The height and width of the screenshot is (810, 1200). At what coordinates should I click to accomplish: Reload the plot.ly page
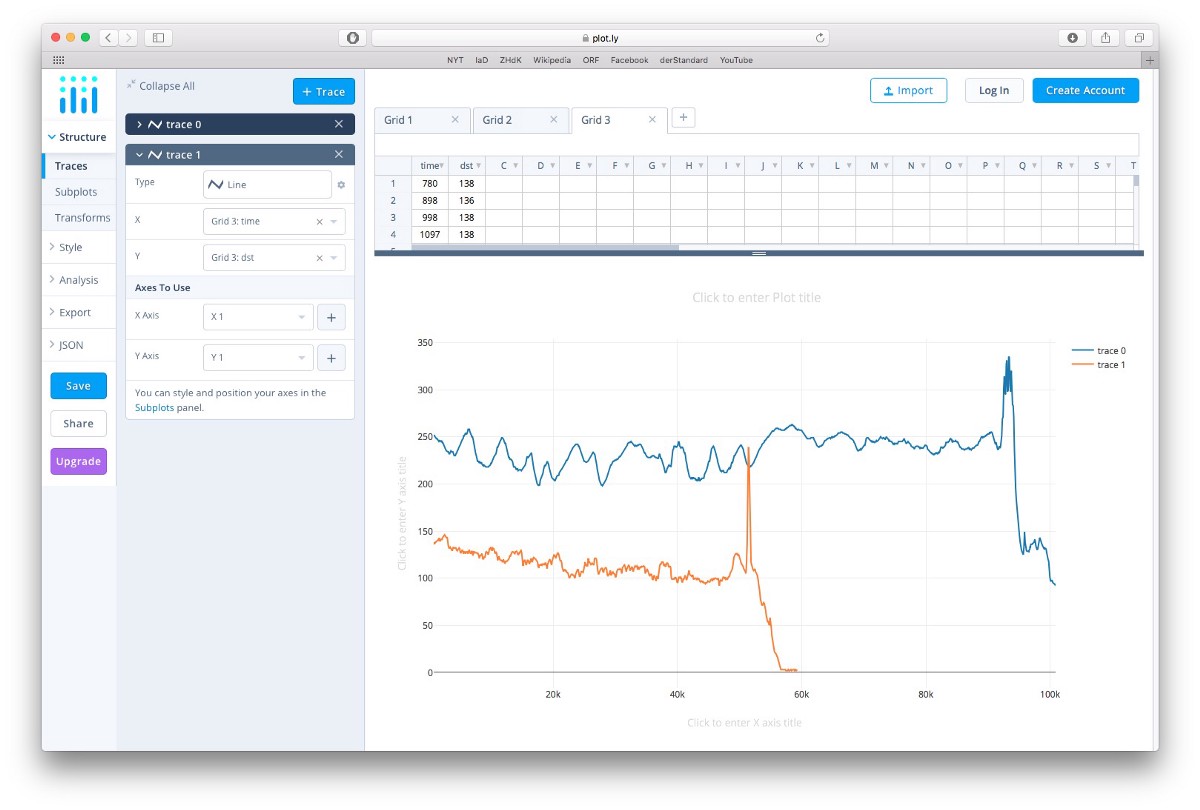pos(820,38)
